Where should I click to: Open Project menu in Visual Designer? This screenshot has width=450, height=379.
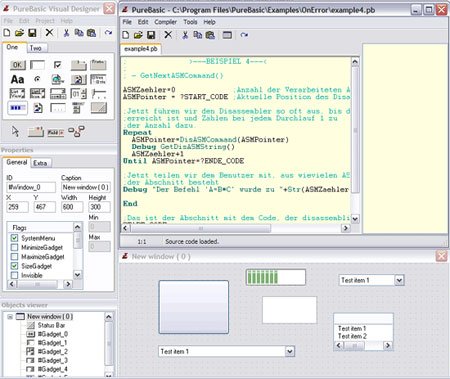pos(45,21)
